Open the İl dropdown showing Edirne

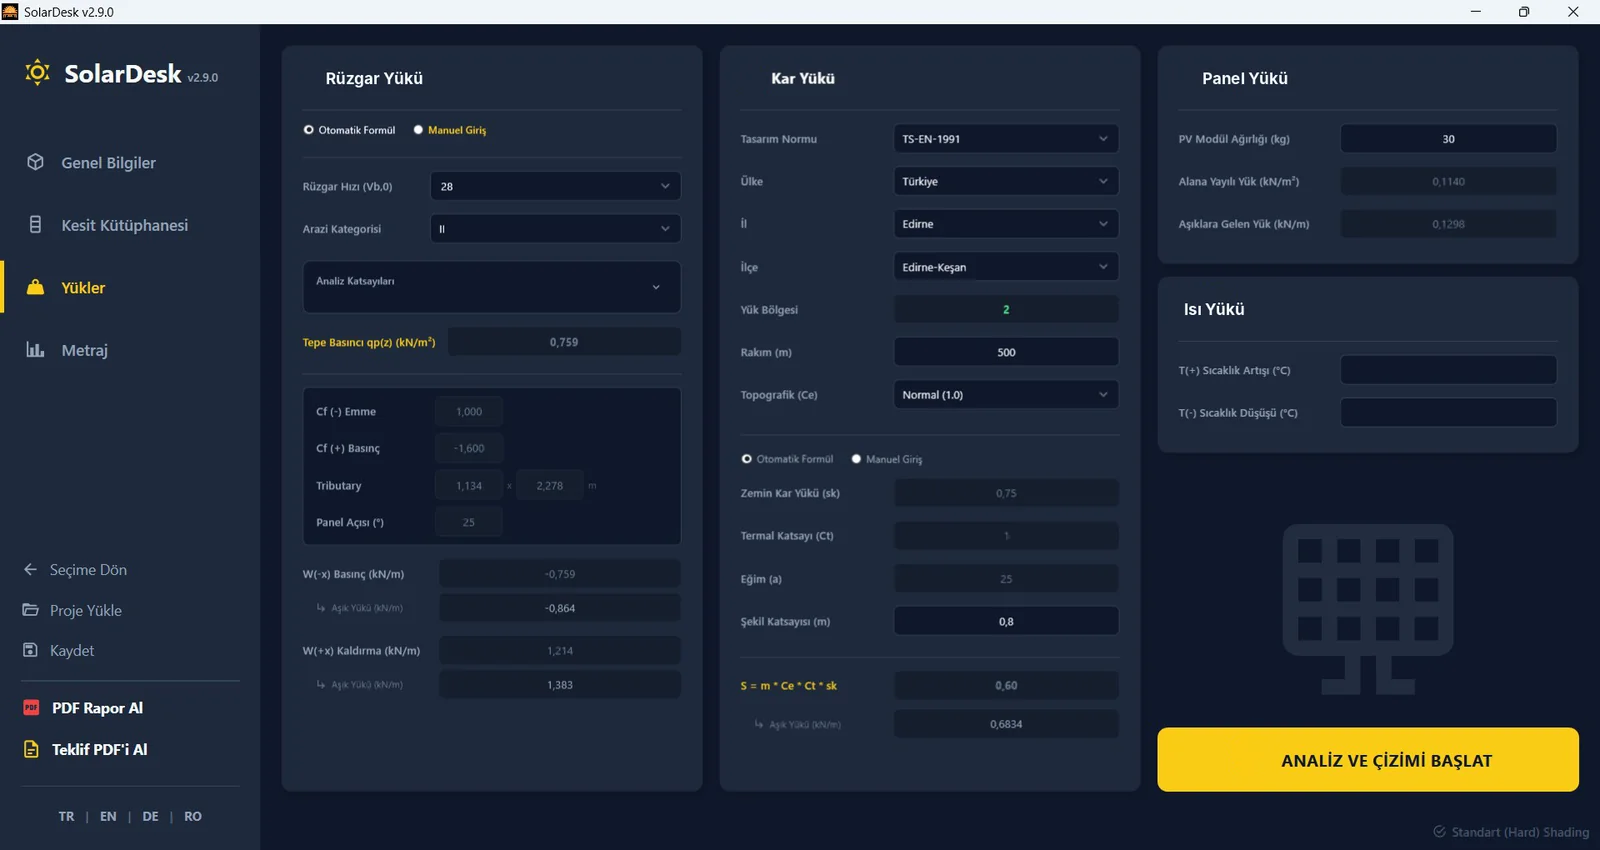[1005, 224]
